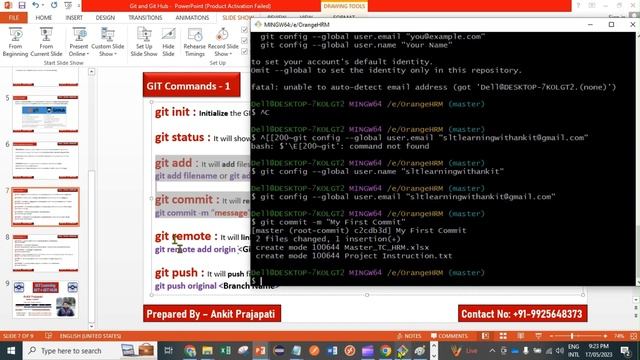Switch to Slide Sorter view icon
This screenshot has height=360, width=640.
point(503,336)
